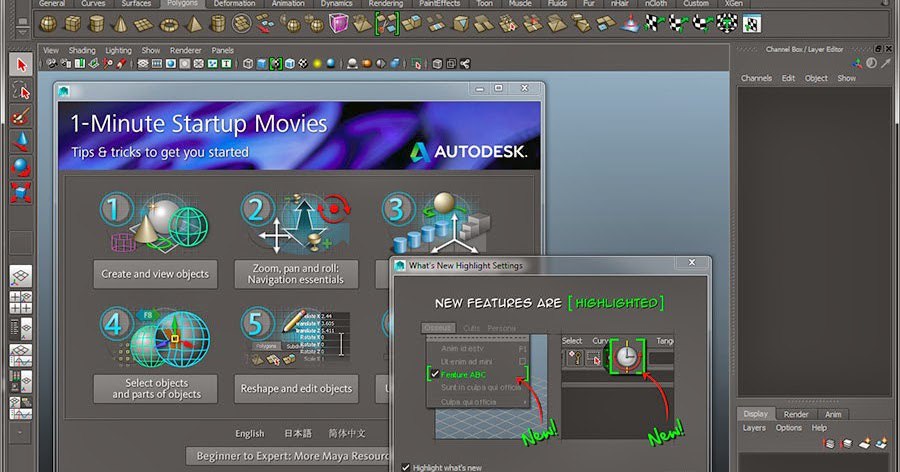Click the last checkered UV shelf icon

coord(751,24)
